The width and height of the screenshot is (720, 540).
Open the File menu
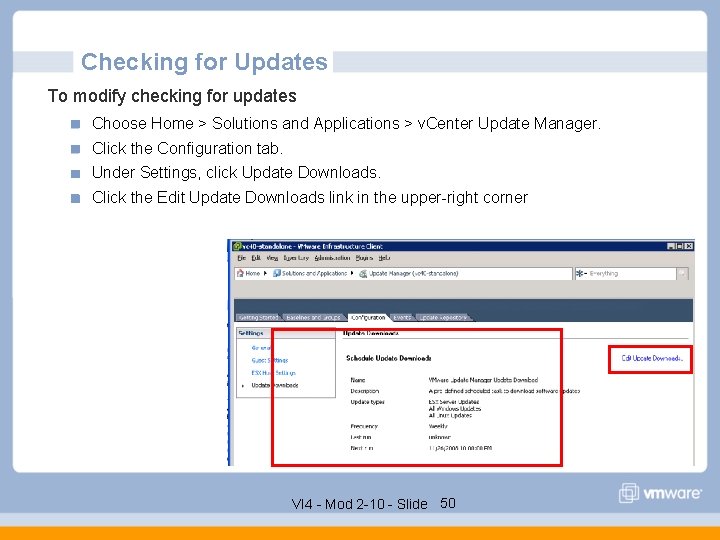click(242, 258)
